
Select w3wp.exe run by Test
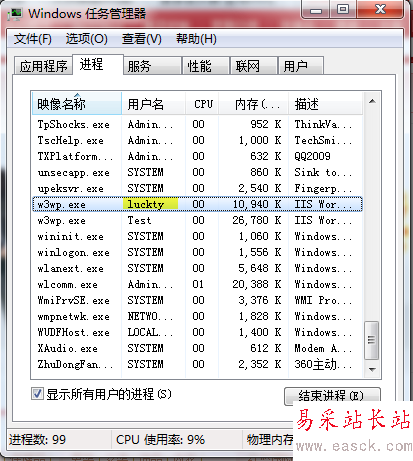coord(197,220)
